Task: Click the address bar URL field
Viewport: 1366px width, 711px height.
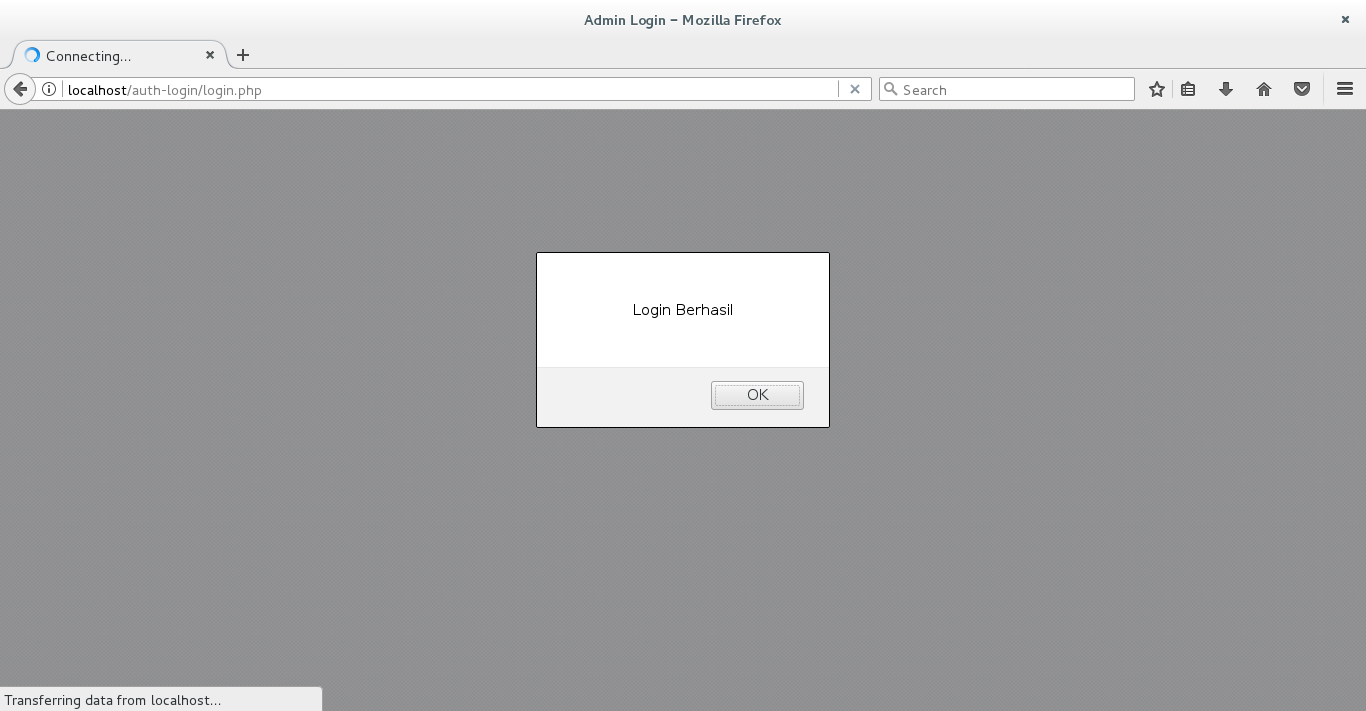Action: (x=450, y=89)
